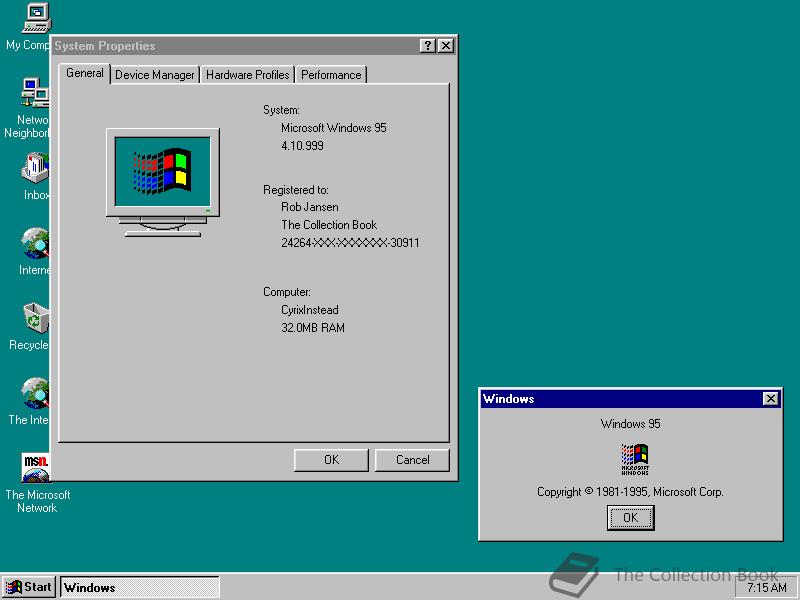Open the My Computer desktop icon
Screen dimensions: 800x600
pyautogui.click(x=34, y=18)
